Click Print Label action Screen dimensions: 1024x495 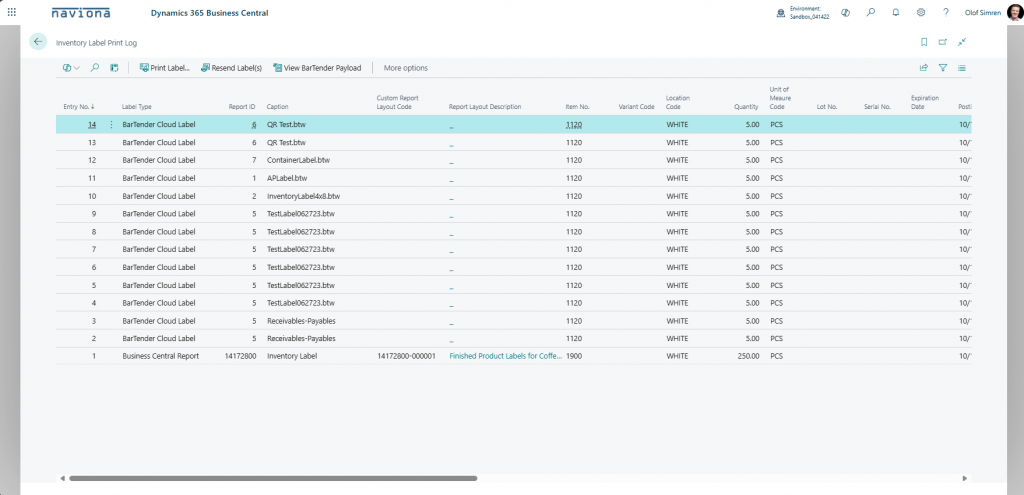(x=165, y=68)
